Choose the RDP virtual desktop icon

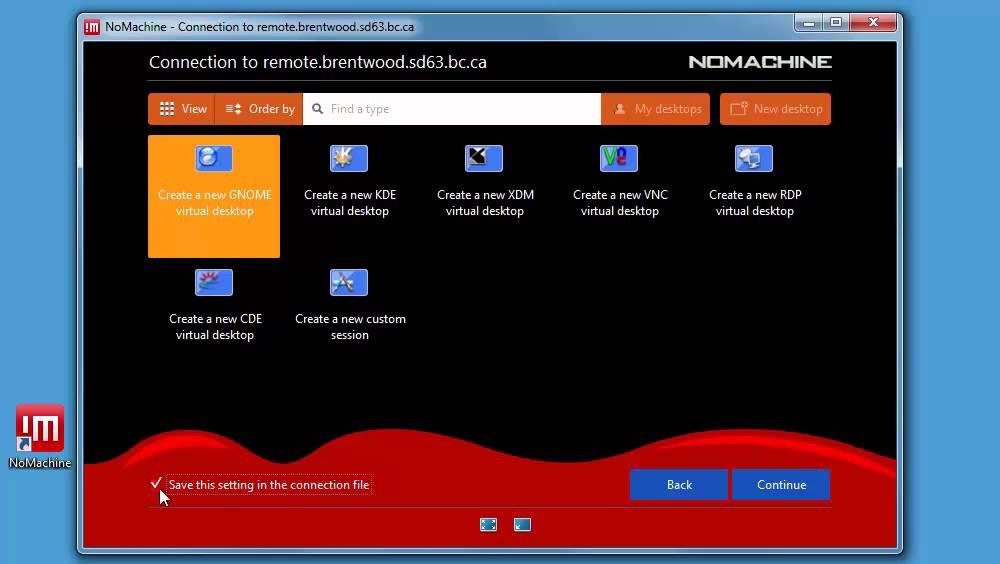[754, 159]
